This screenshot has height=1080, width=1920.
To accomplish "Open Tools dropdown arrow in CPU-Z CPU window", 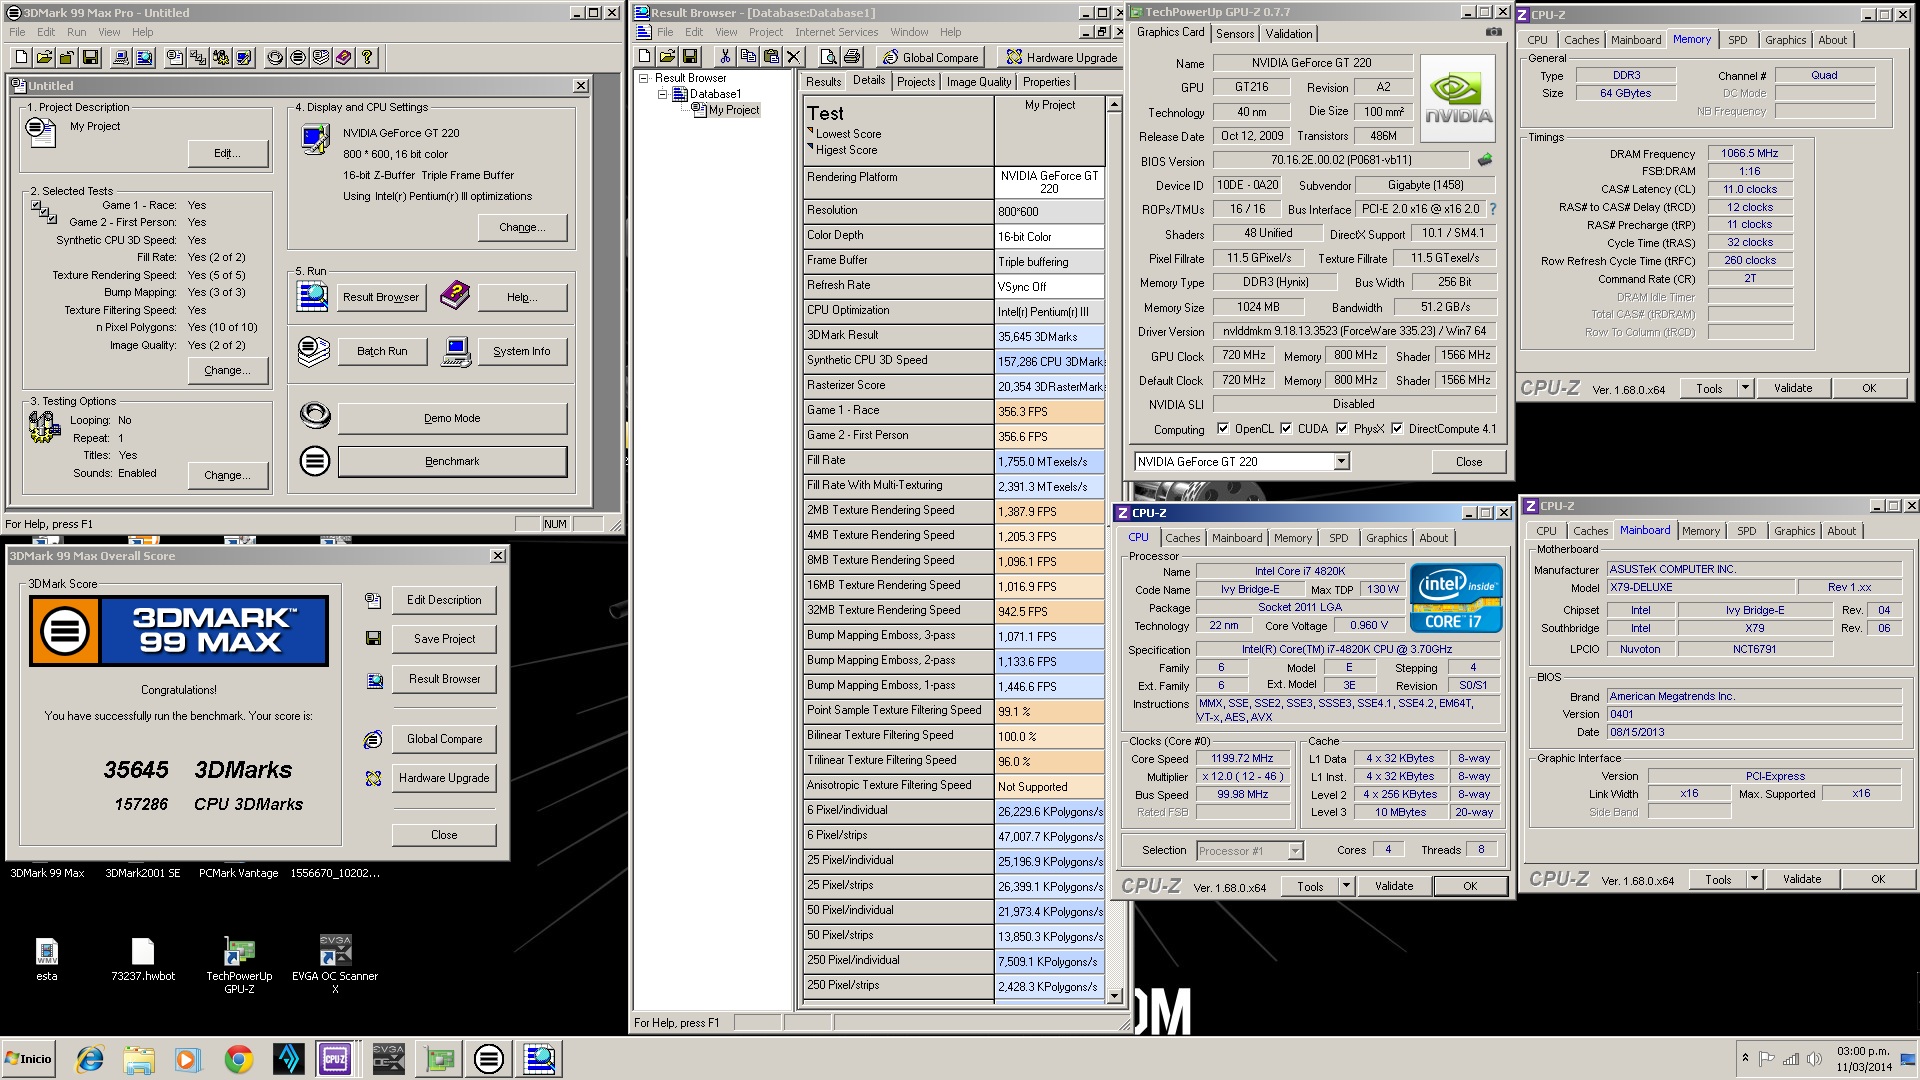I will (x=1347, y=886).
